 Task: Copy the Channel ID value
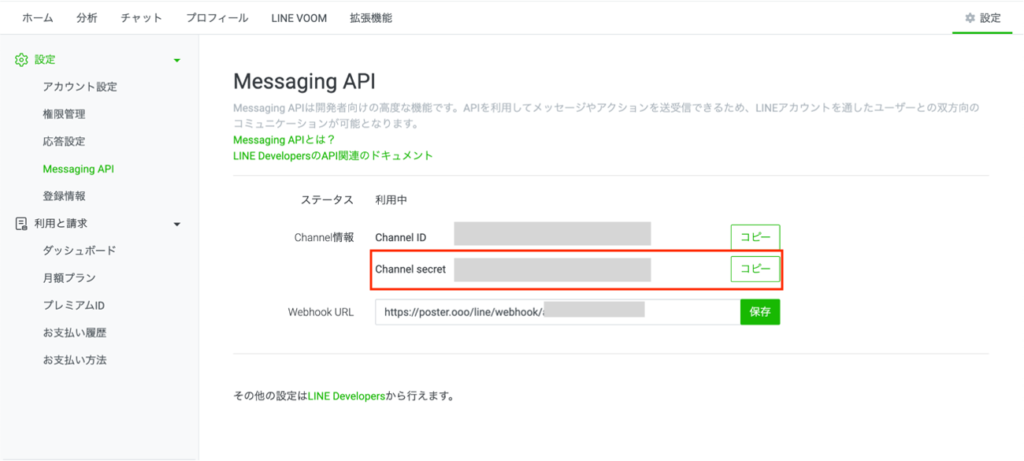tap(755, 237)
